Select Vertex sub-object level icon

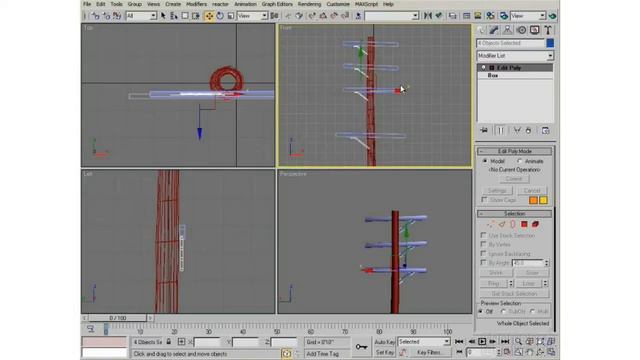(x=491, y=224)
